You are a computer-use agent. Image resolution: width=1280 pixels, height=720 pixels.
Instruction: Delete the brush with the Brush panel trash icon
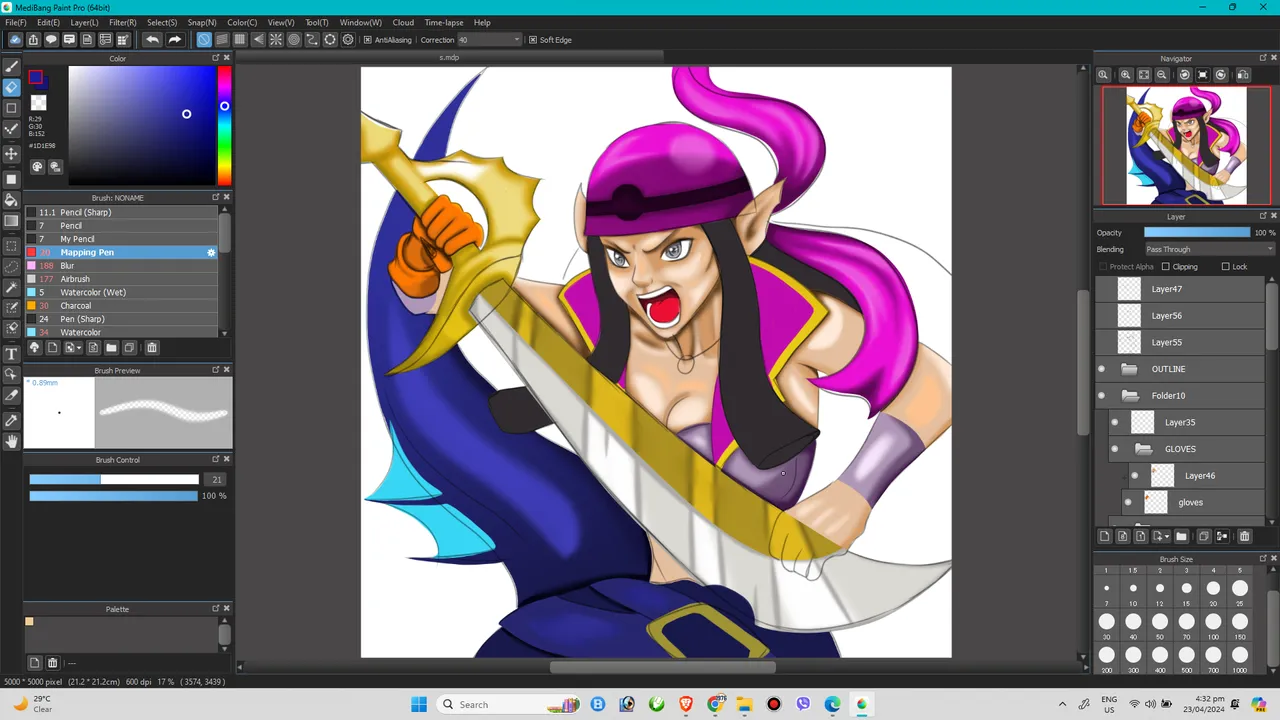[152, 348]
